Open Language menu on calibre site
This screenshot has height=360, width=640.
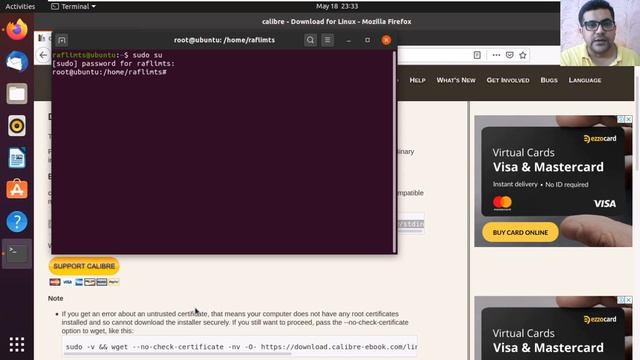[585, 80]
